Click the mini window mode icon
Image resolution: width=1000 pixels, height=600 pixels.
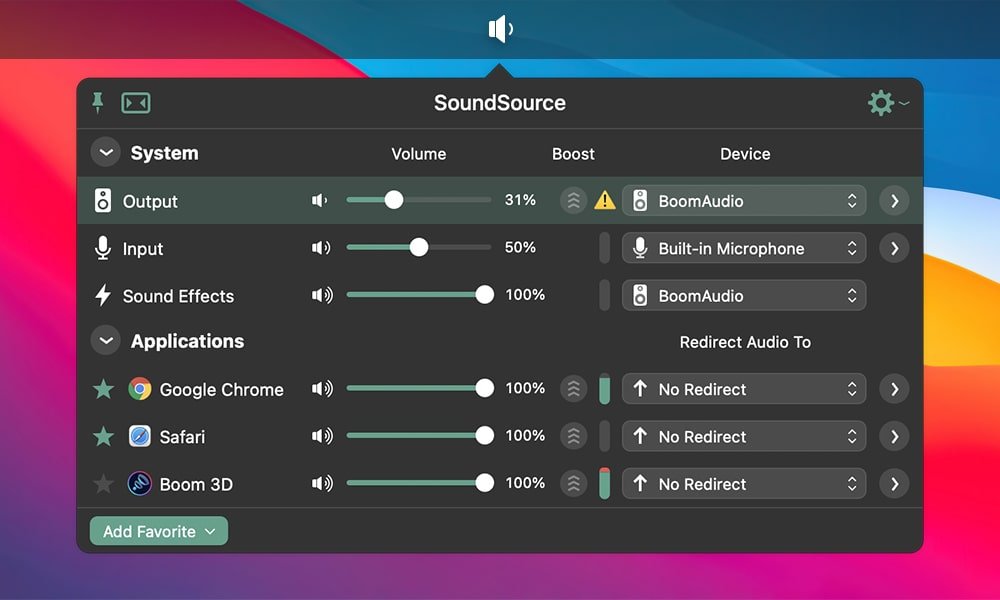[136, 103]
